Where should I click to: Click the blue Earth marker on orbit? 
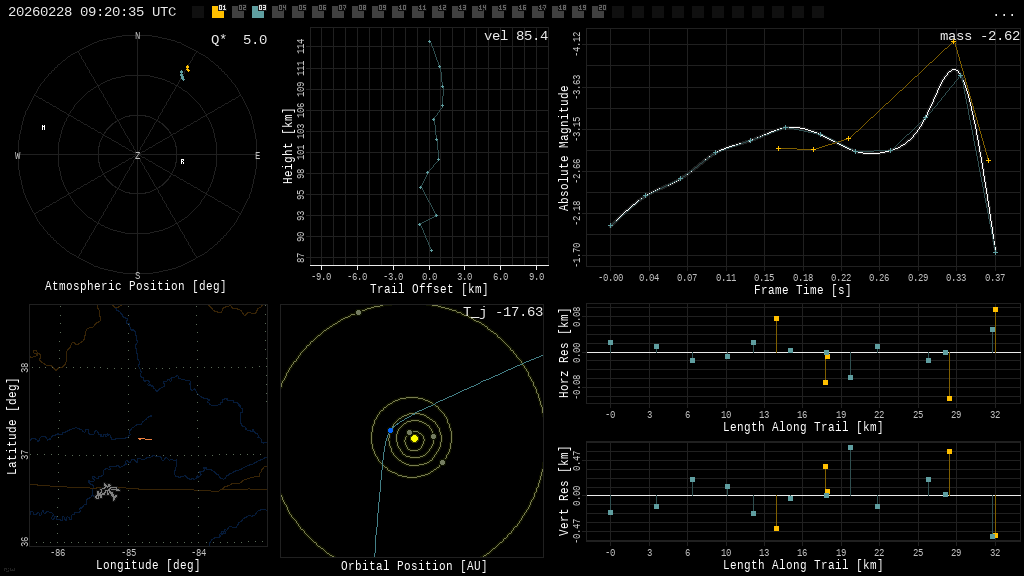coord(391,430)
